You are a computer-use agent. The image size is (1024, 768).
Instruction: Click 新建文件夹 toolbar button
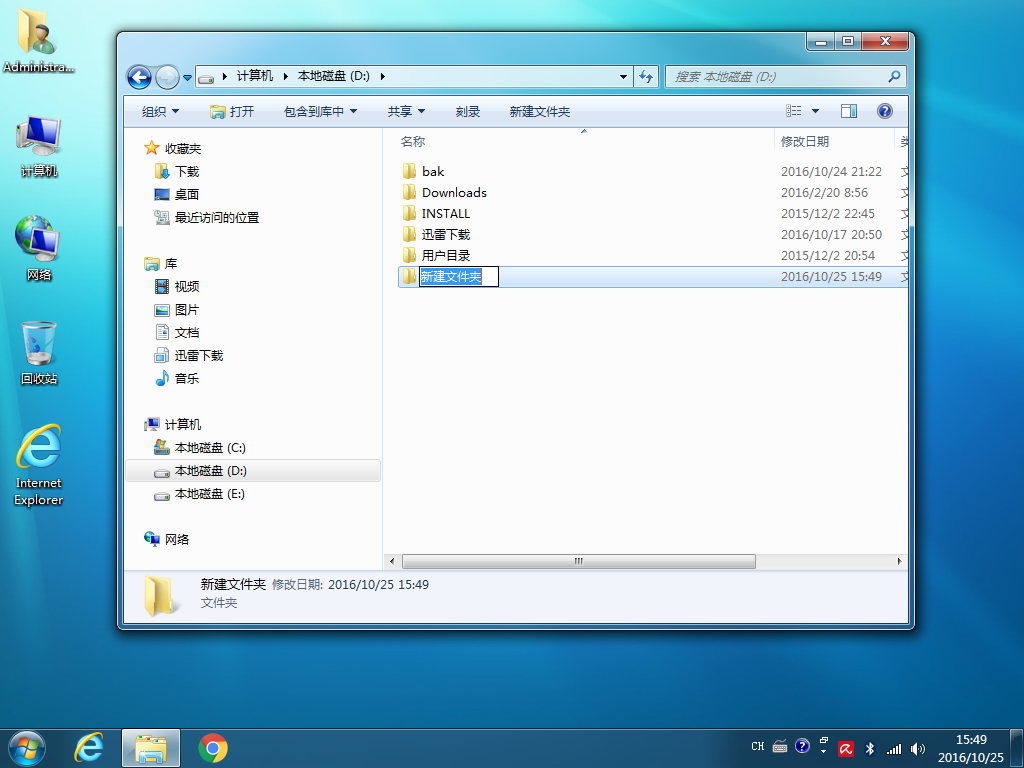pyautogui.click(x=539, y=112)
